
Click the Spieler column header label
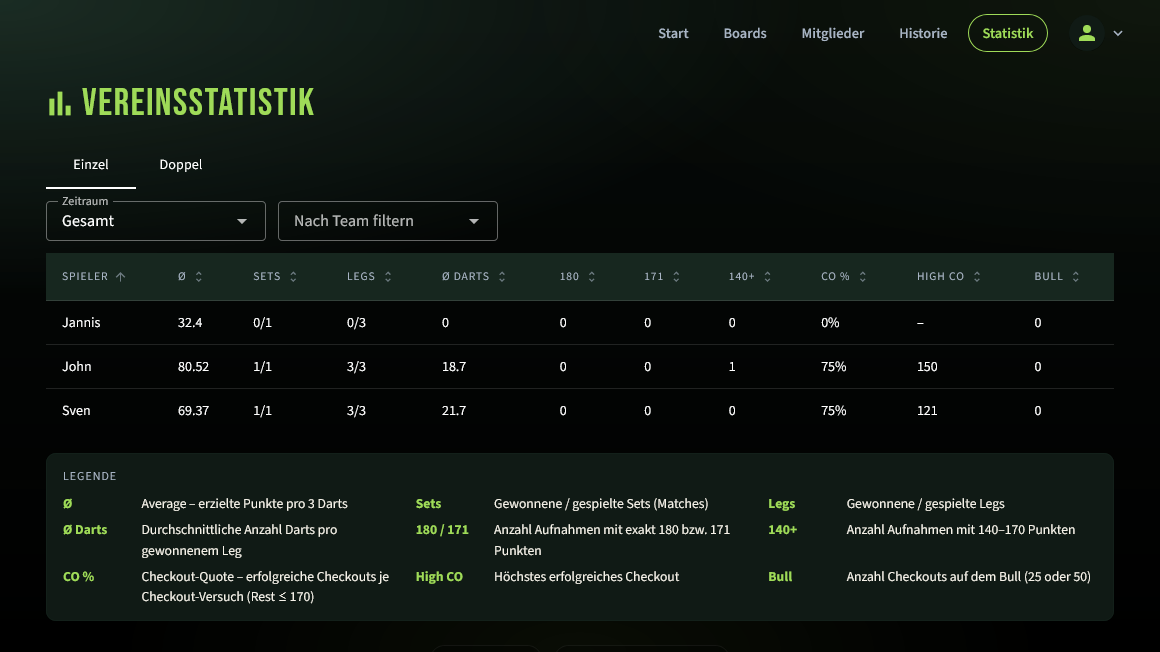pos(85,277)
